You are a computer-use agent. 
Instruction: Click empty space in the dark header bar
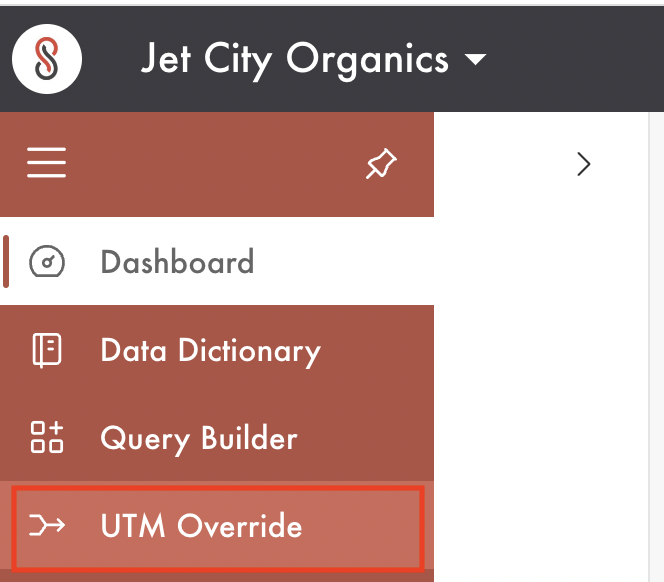coord(576,59)
